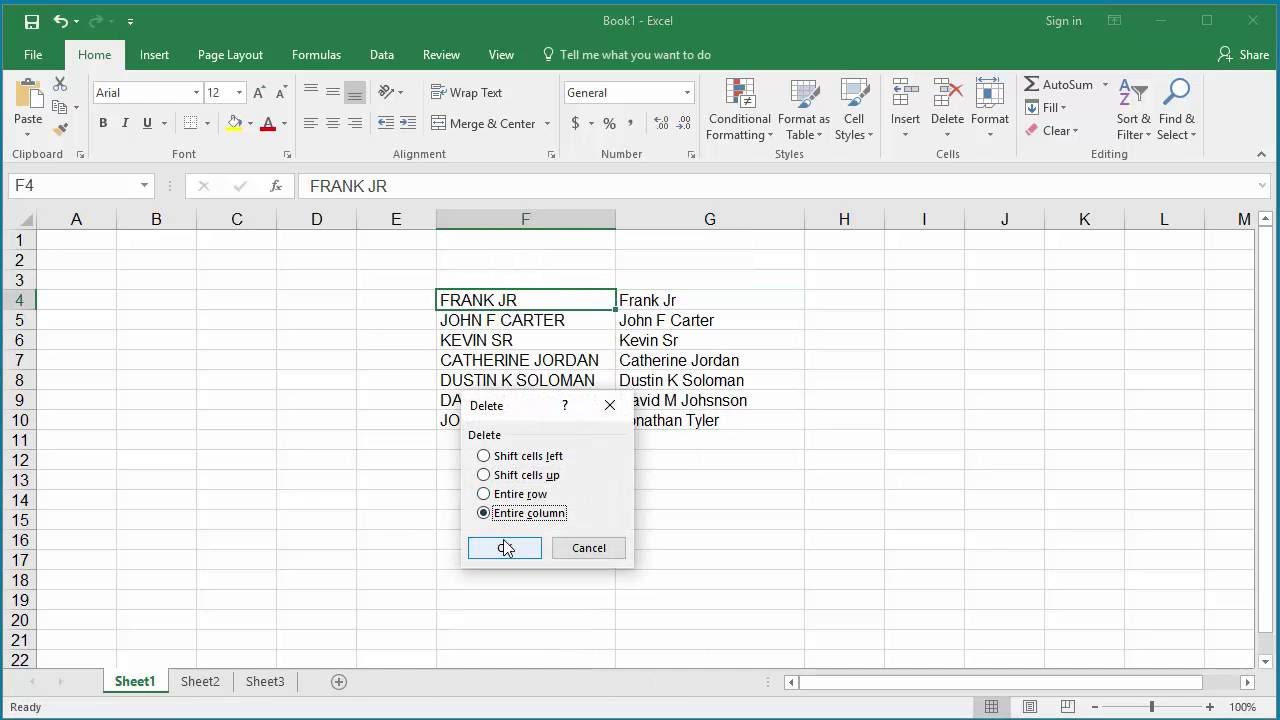The height and width of the screenshot is (720, 1280).
Task: Click the Percent Style icon
Action: [607, 123]
